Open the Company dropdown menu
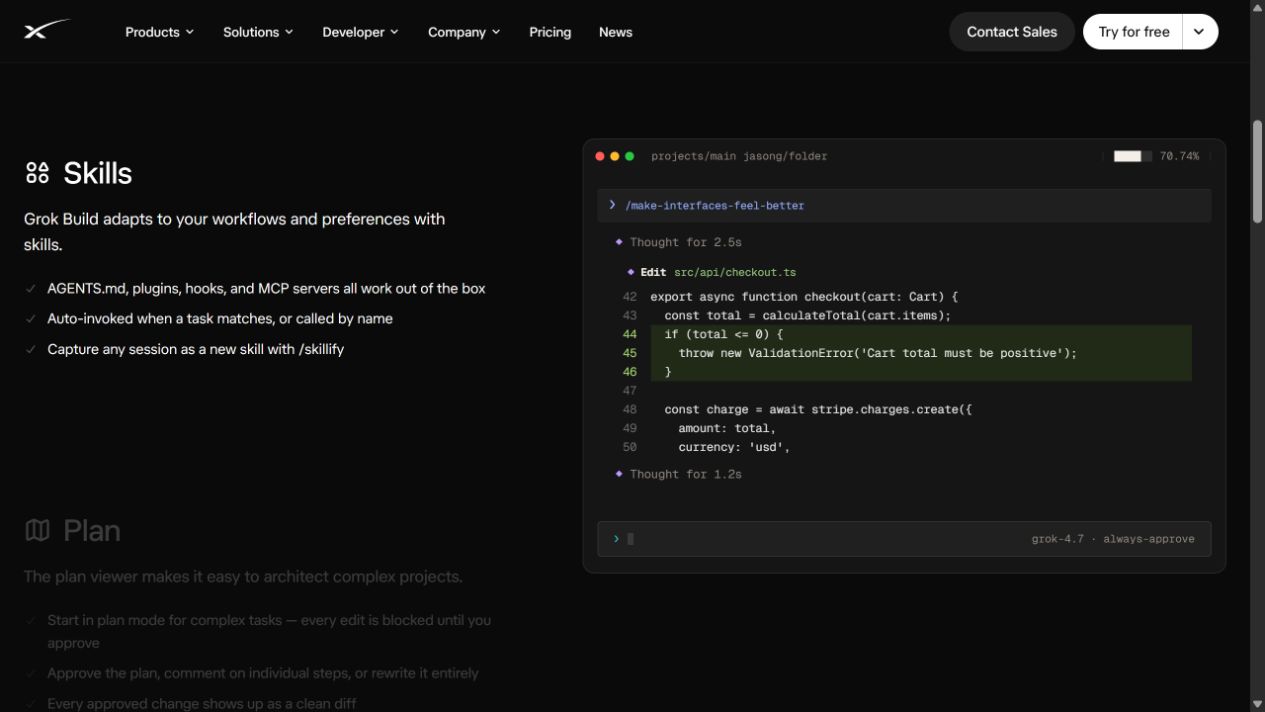 pos(464,32)
